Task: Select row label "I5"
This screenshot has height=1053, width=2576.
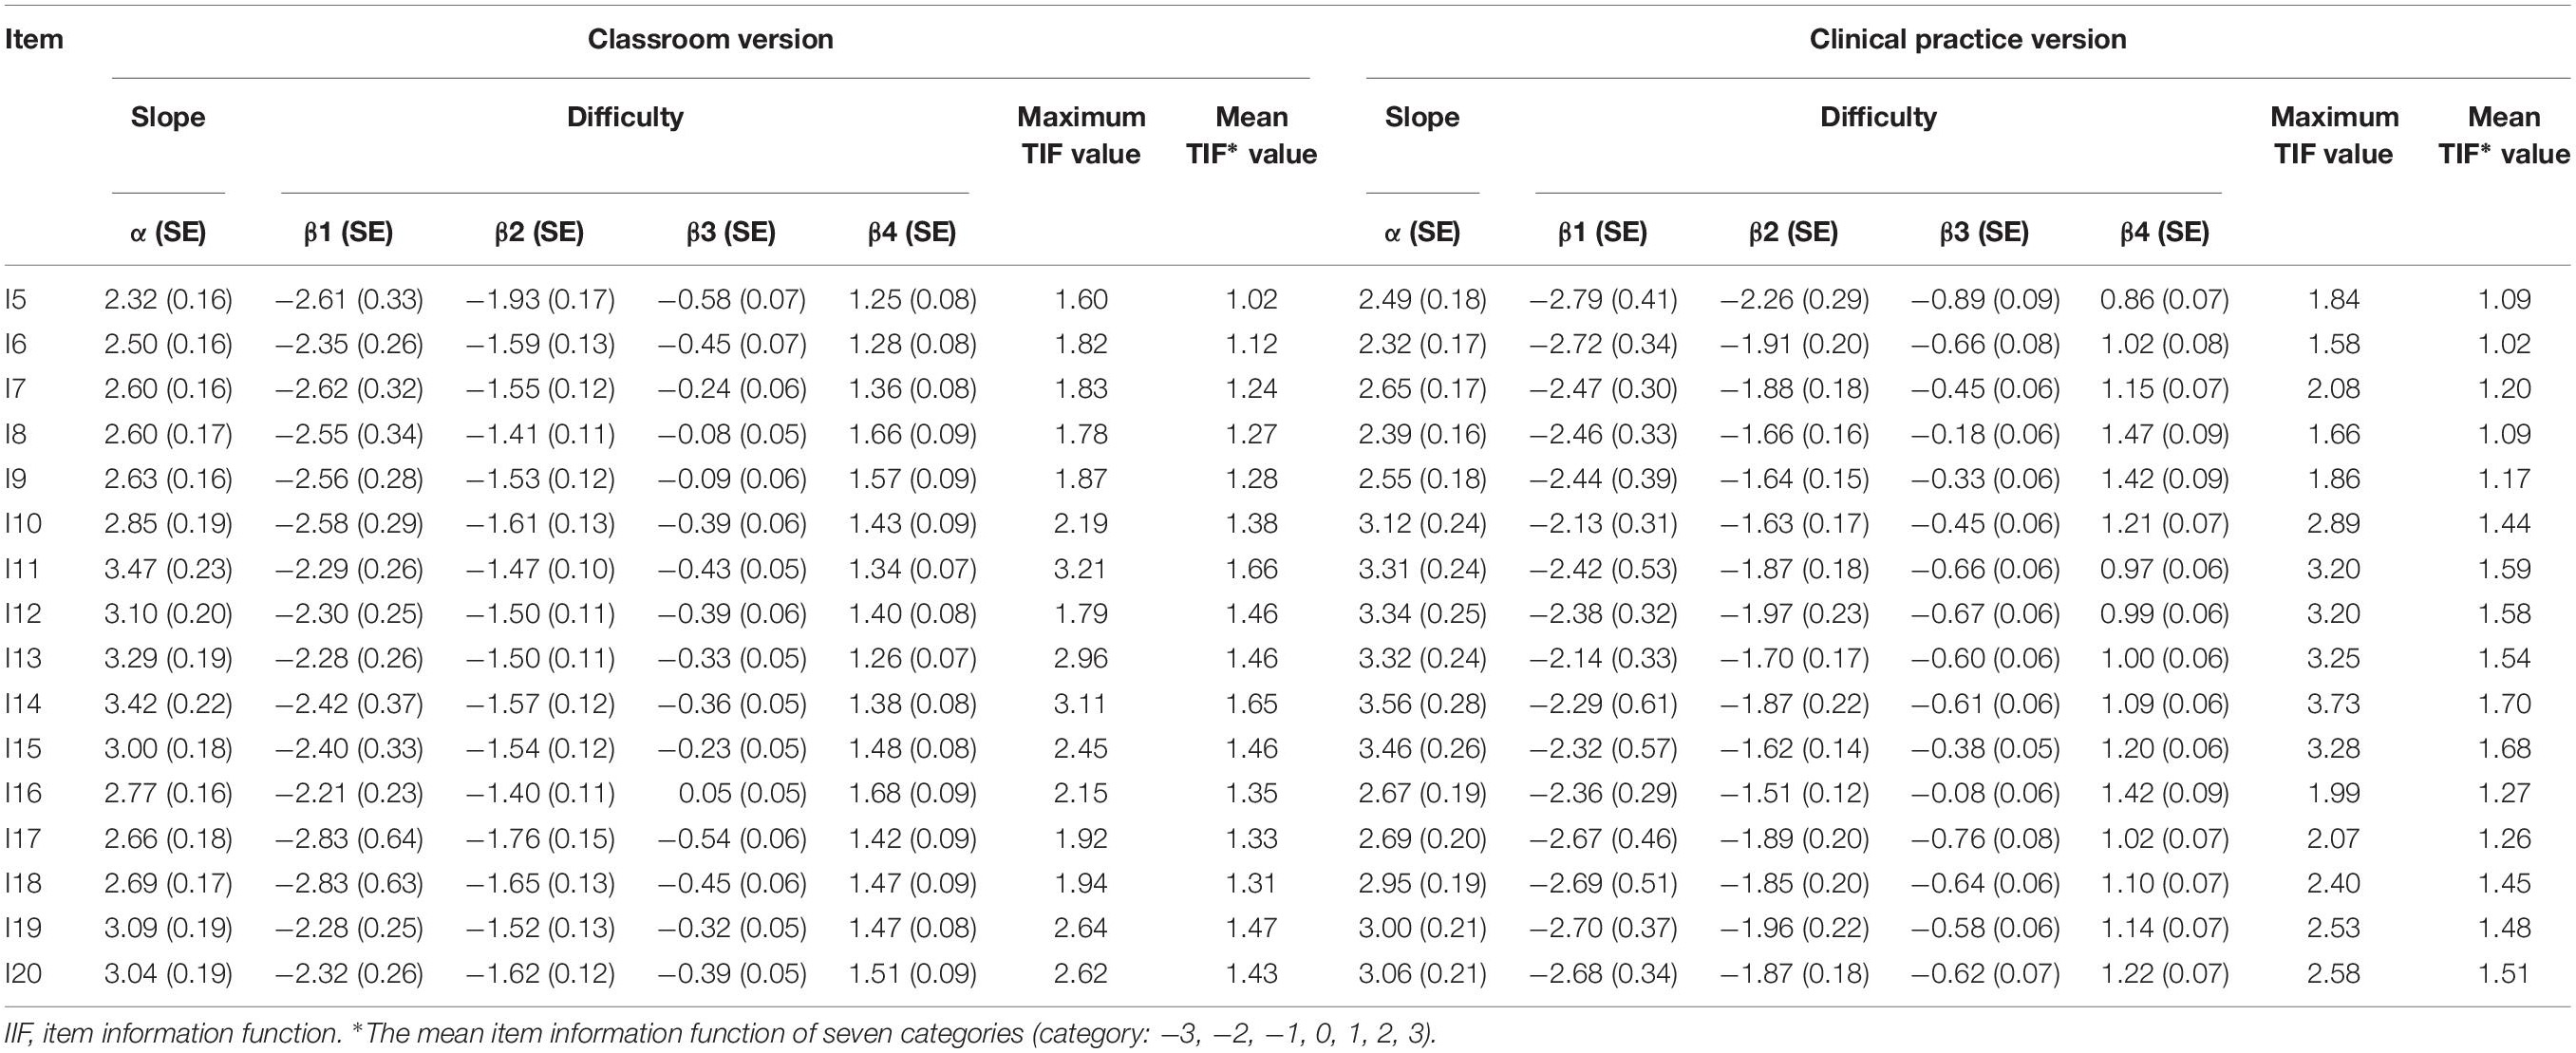Action: pos(16,299)
